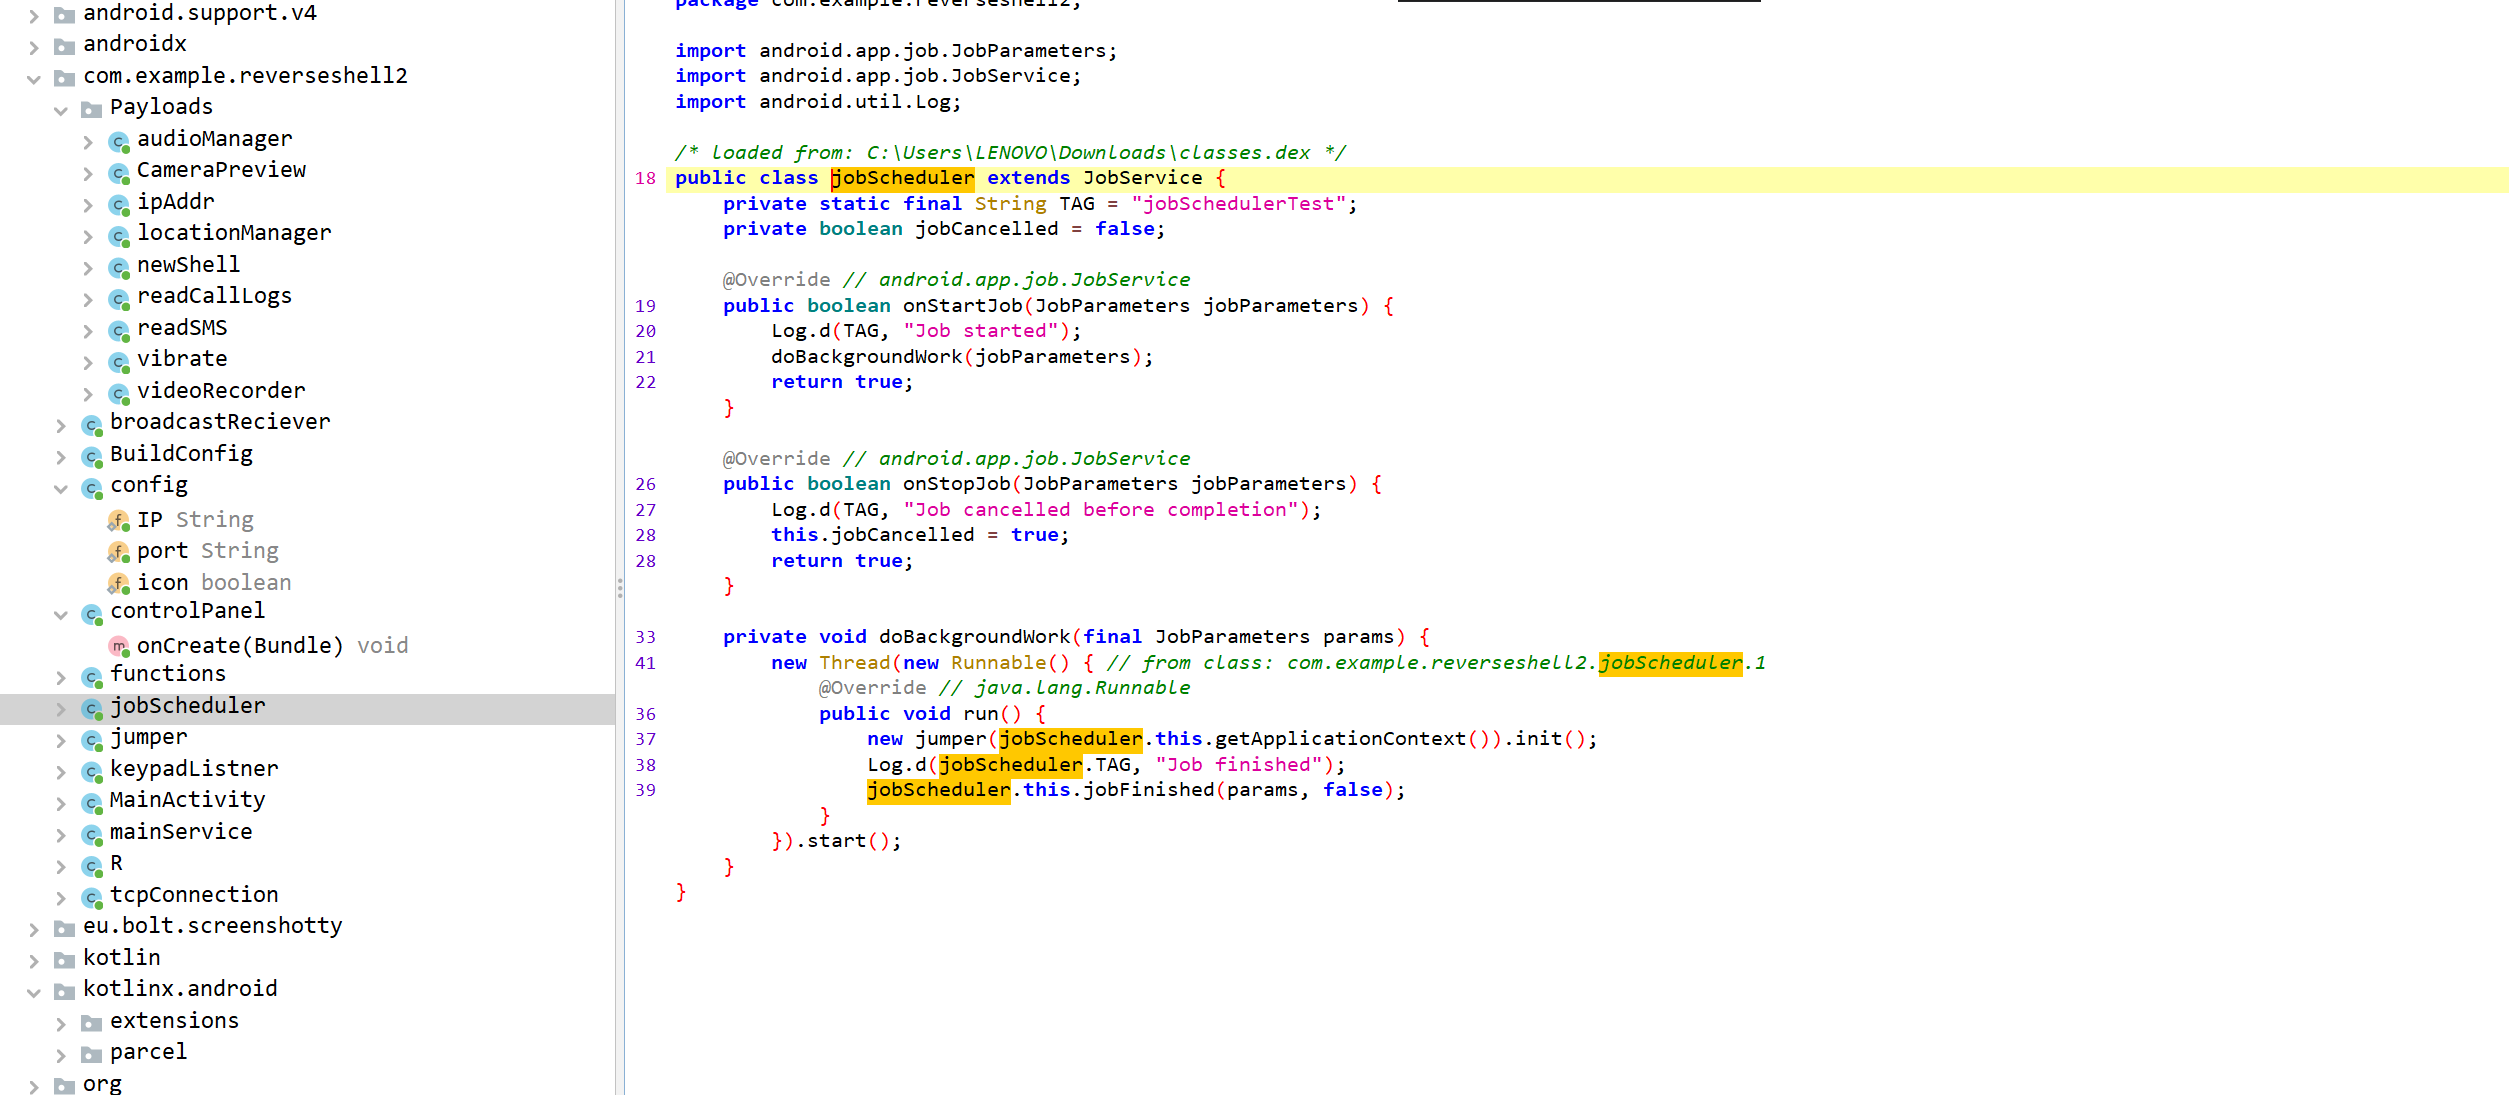The width and height of the screenshot is (2509, 1095).
Task: Click the icon boolean field icon
Action: coord(119,584)
